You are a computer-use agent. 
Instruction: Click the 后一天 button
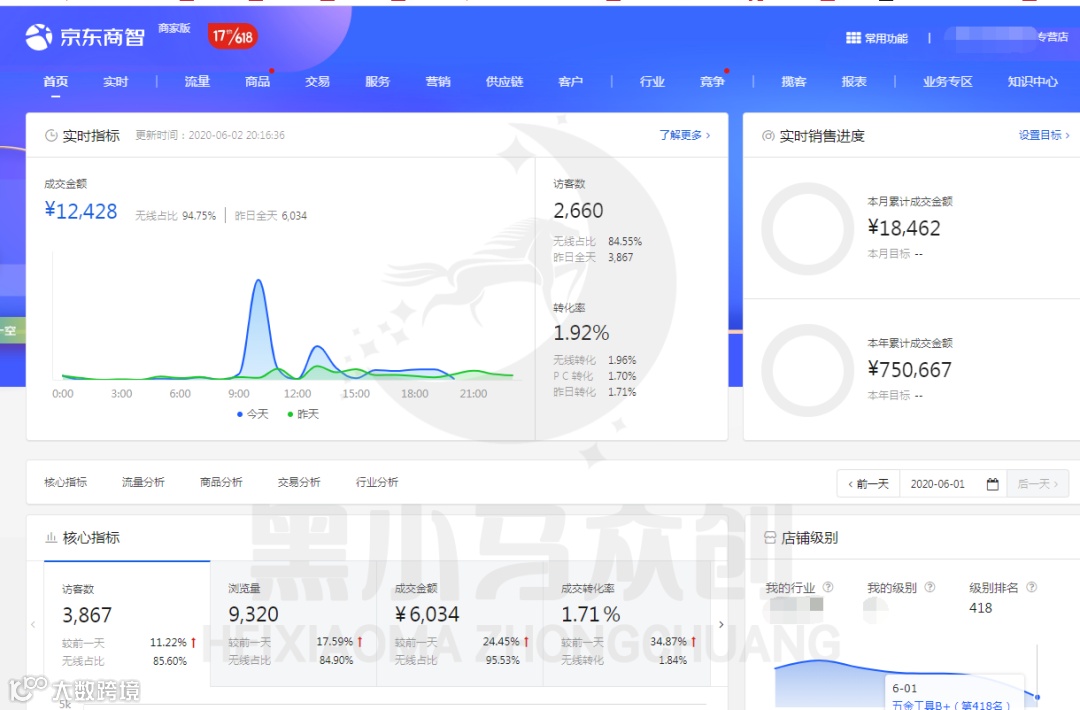coord(1038,484)
